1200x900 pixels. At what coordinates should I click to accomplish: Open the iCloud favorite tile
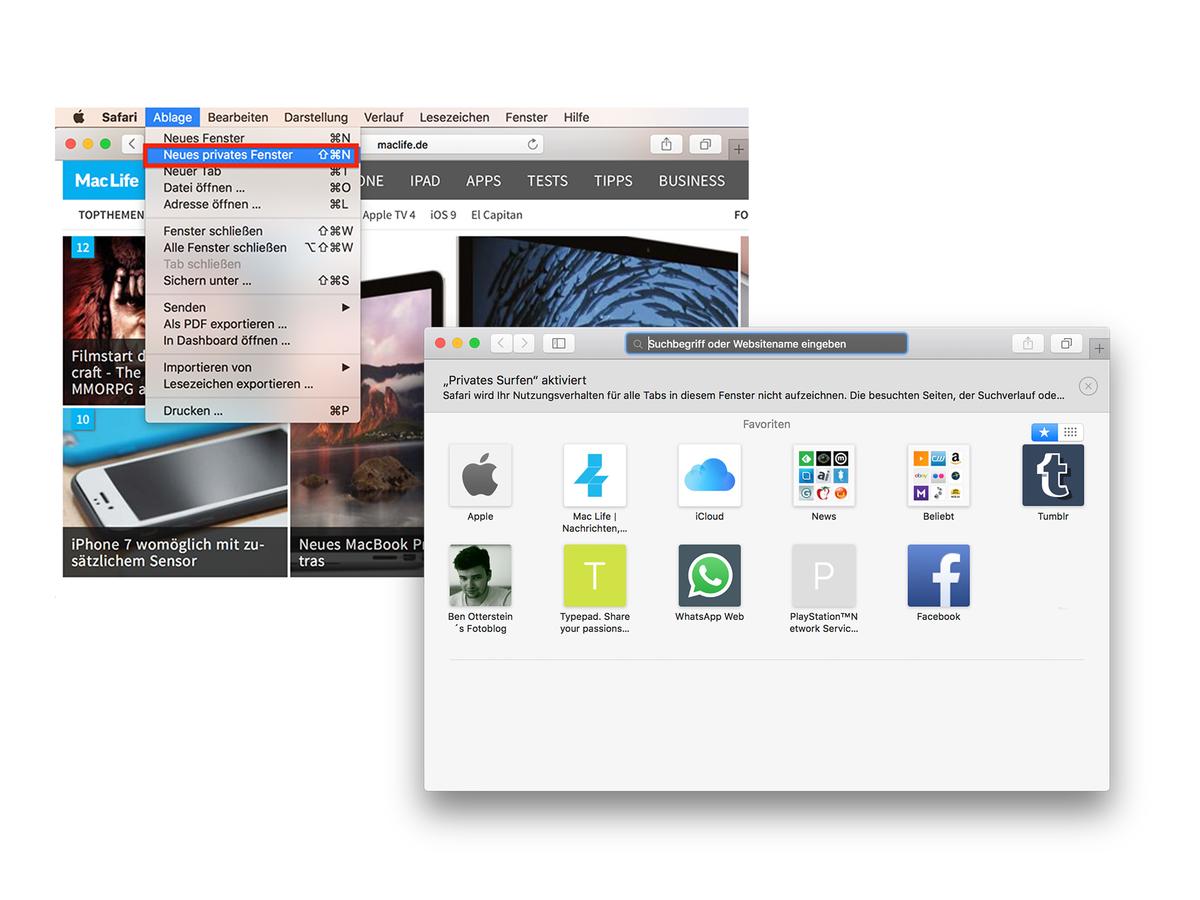pyautogui.click(x=709, y=476)
